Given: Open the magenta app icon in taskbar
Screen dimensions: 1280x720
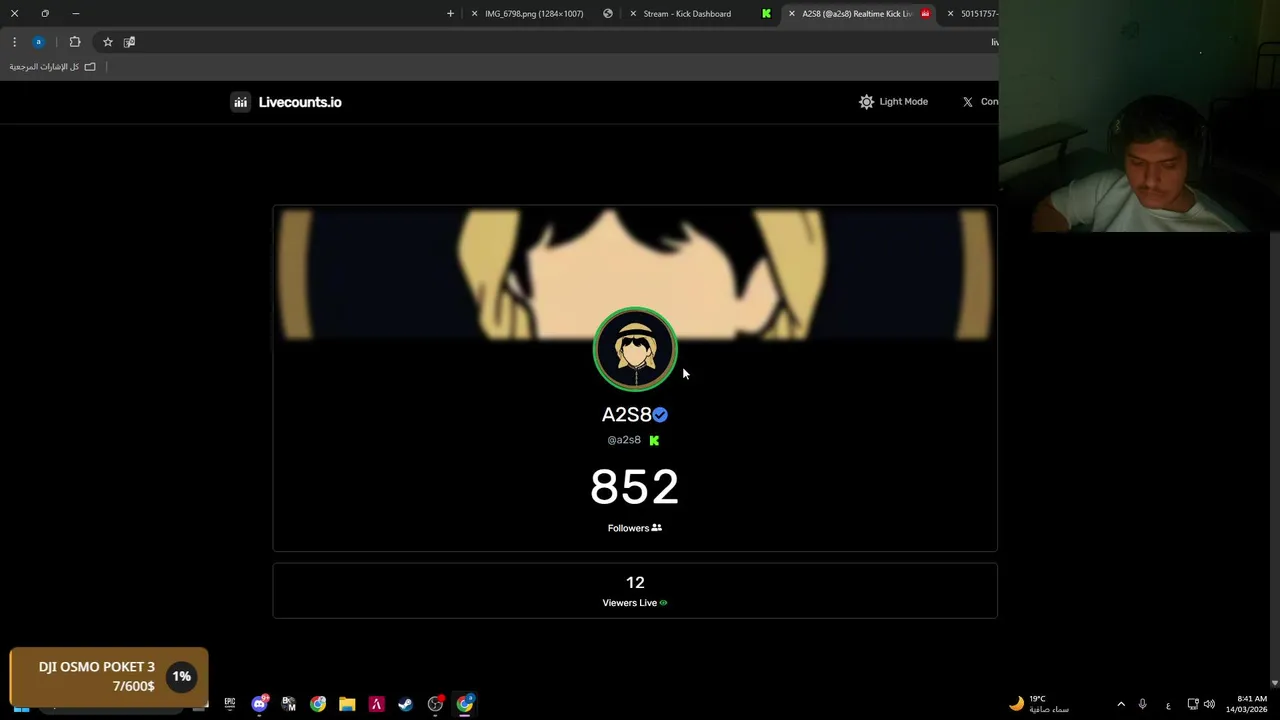Looking at the screenshot, I should (x=376, y=704).
